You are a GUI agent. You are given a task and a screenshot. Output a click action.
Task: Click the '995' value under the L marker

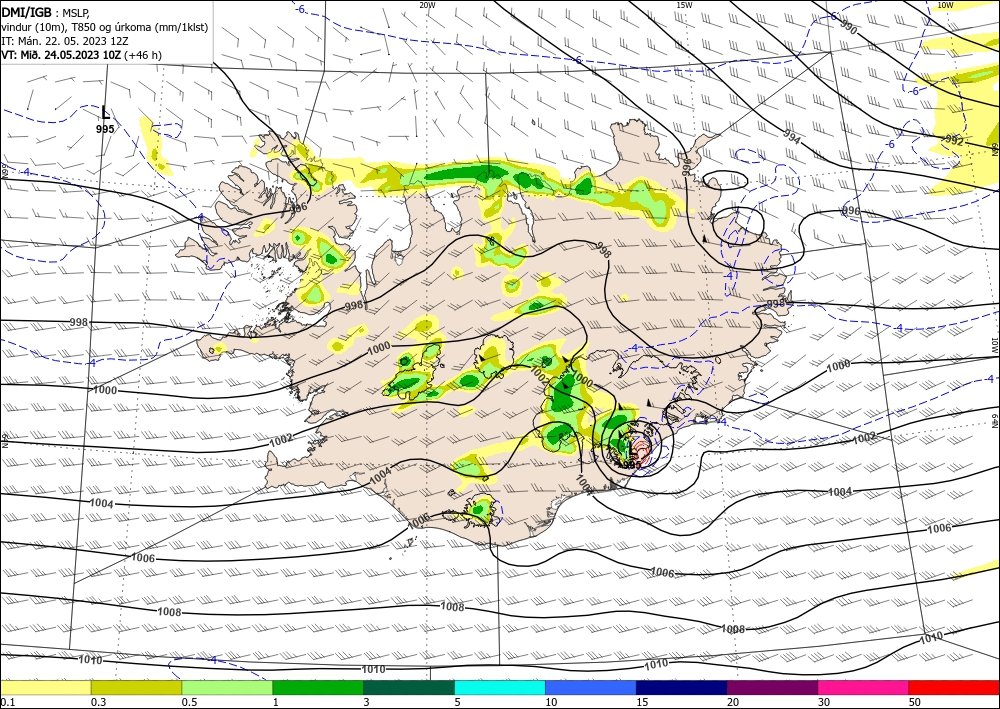pos(105,129)
